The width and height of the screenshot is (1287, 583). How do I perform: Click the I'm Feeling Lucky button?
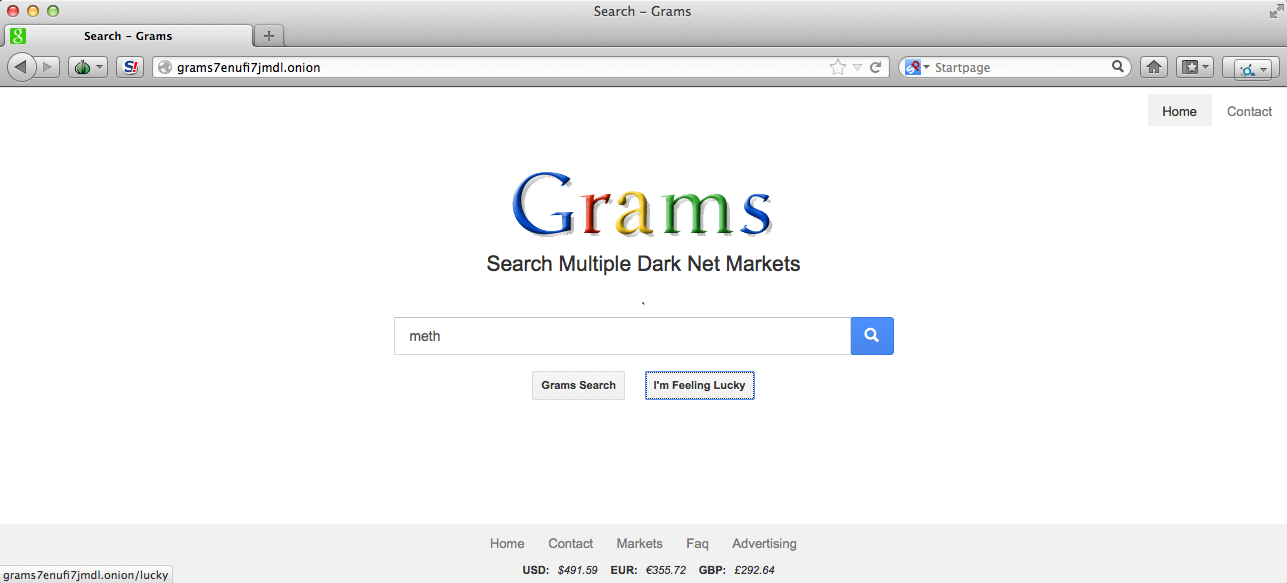pos(699,385)
